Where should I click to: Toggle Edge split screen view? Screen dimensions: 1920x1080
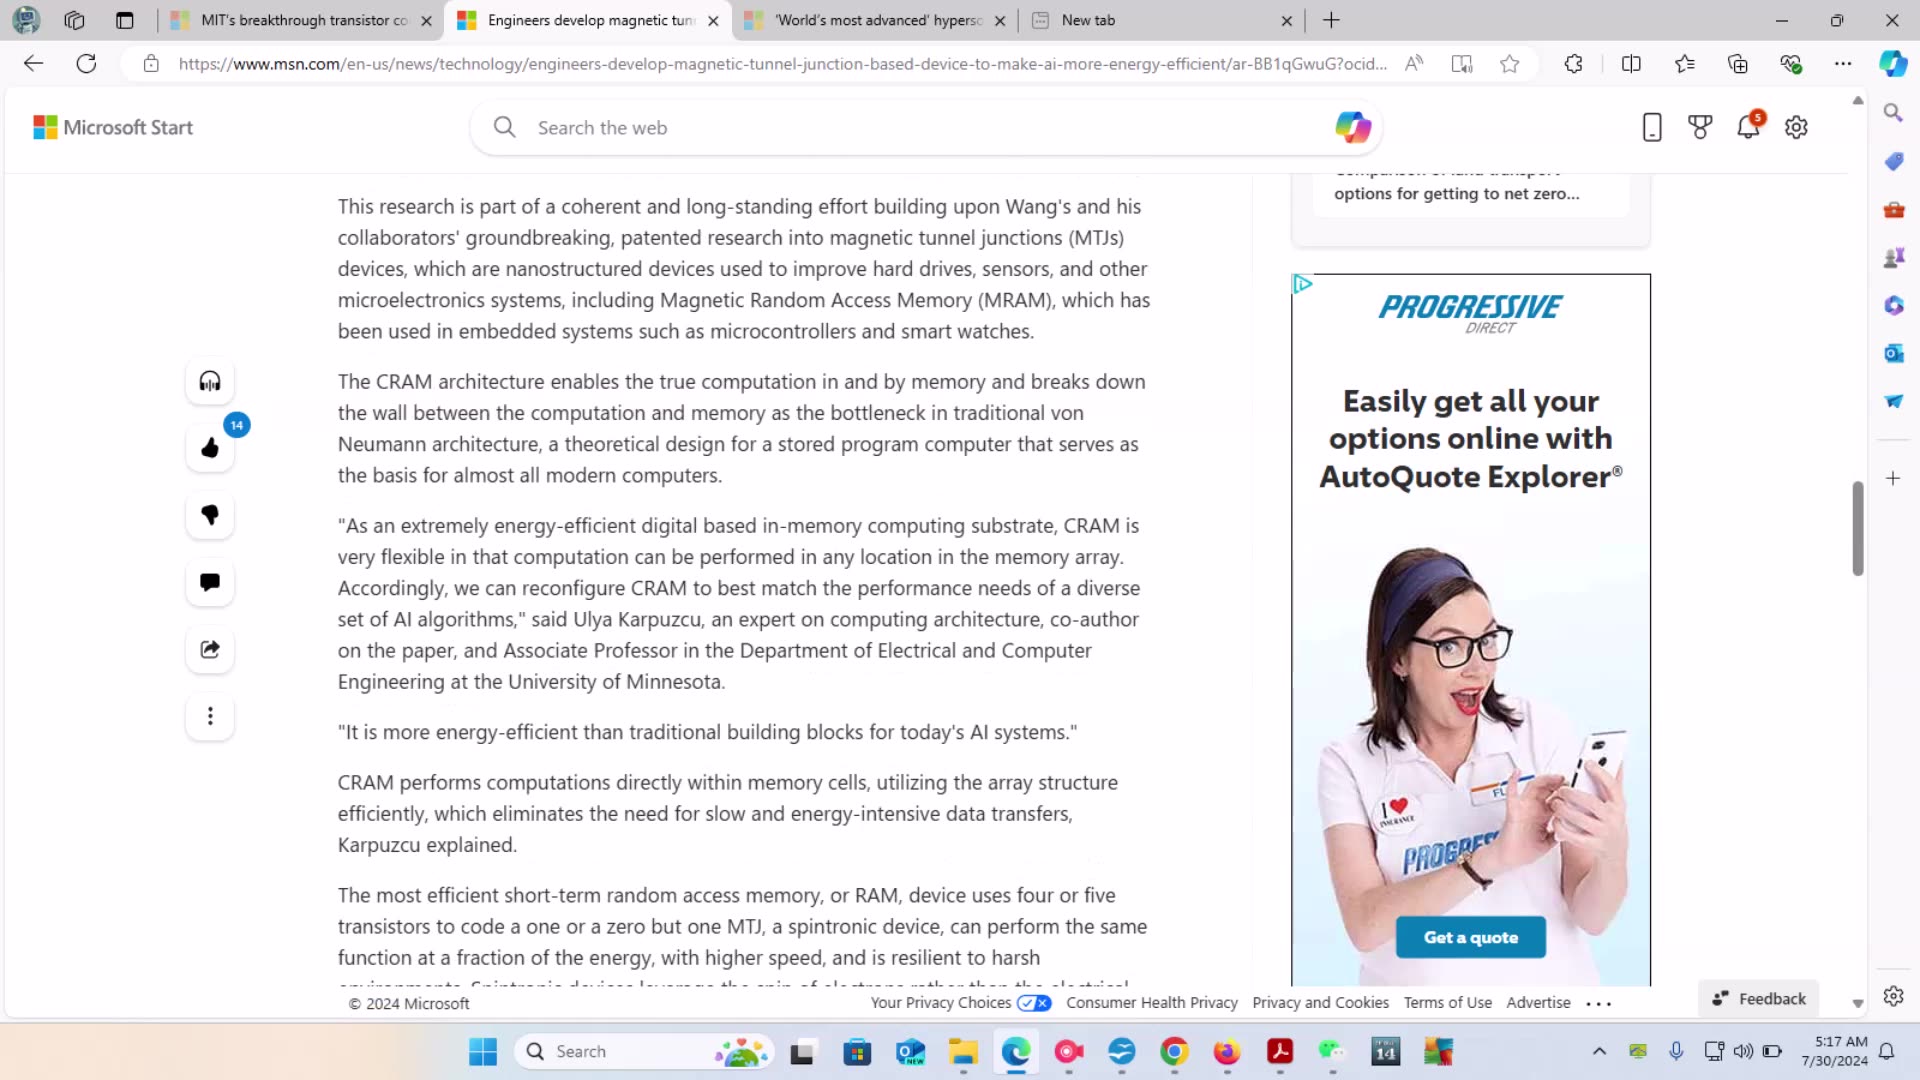coord(1631,64)
